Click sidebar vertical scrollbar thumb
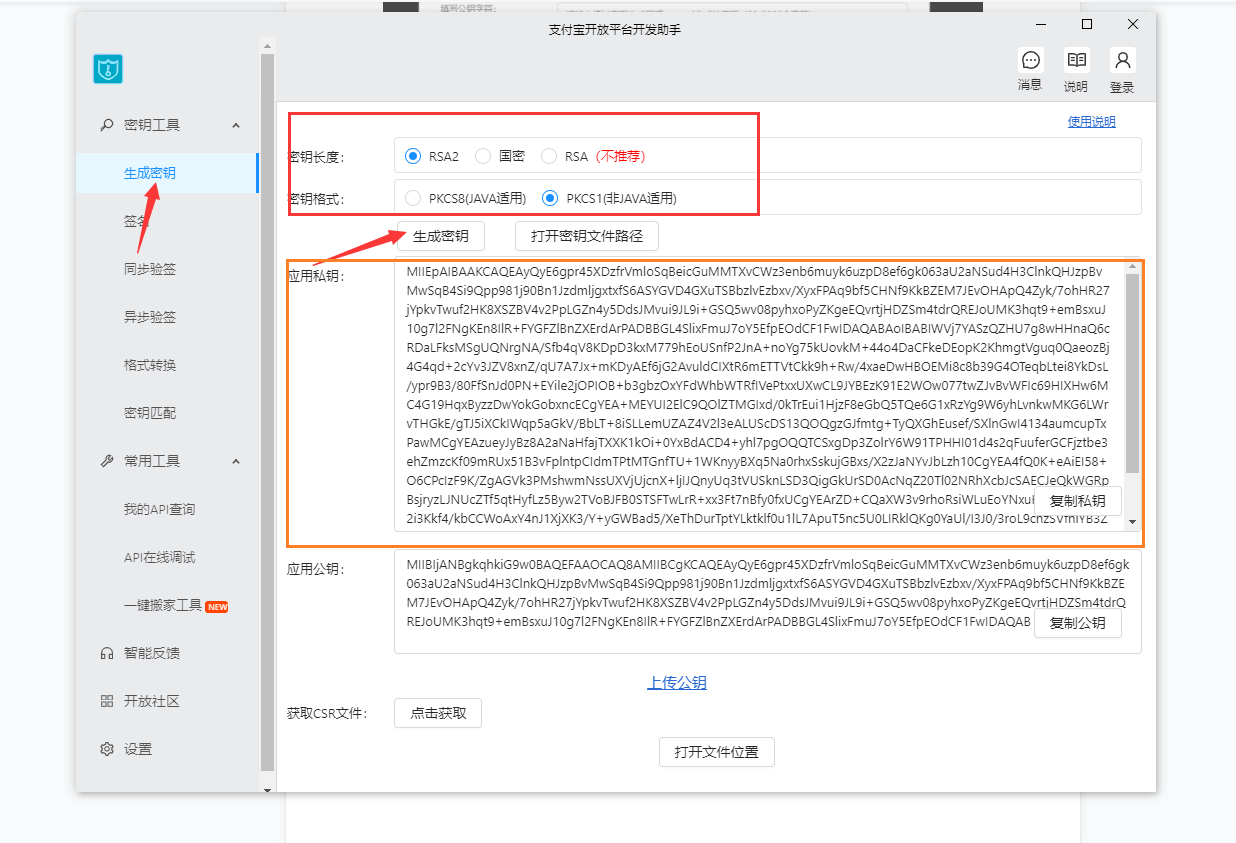This screenshot has width=1236, height=843. pyautogui.click(x=267, y=412)
